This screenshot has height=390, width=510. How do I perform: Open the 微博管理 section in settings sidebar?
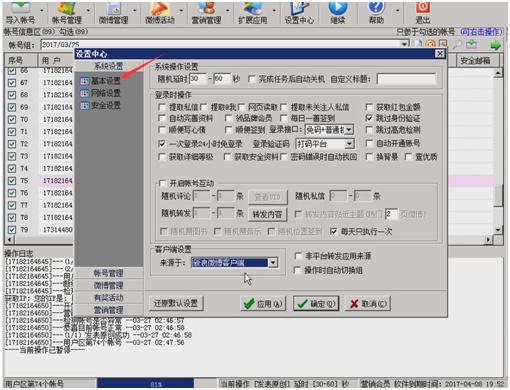109,286
